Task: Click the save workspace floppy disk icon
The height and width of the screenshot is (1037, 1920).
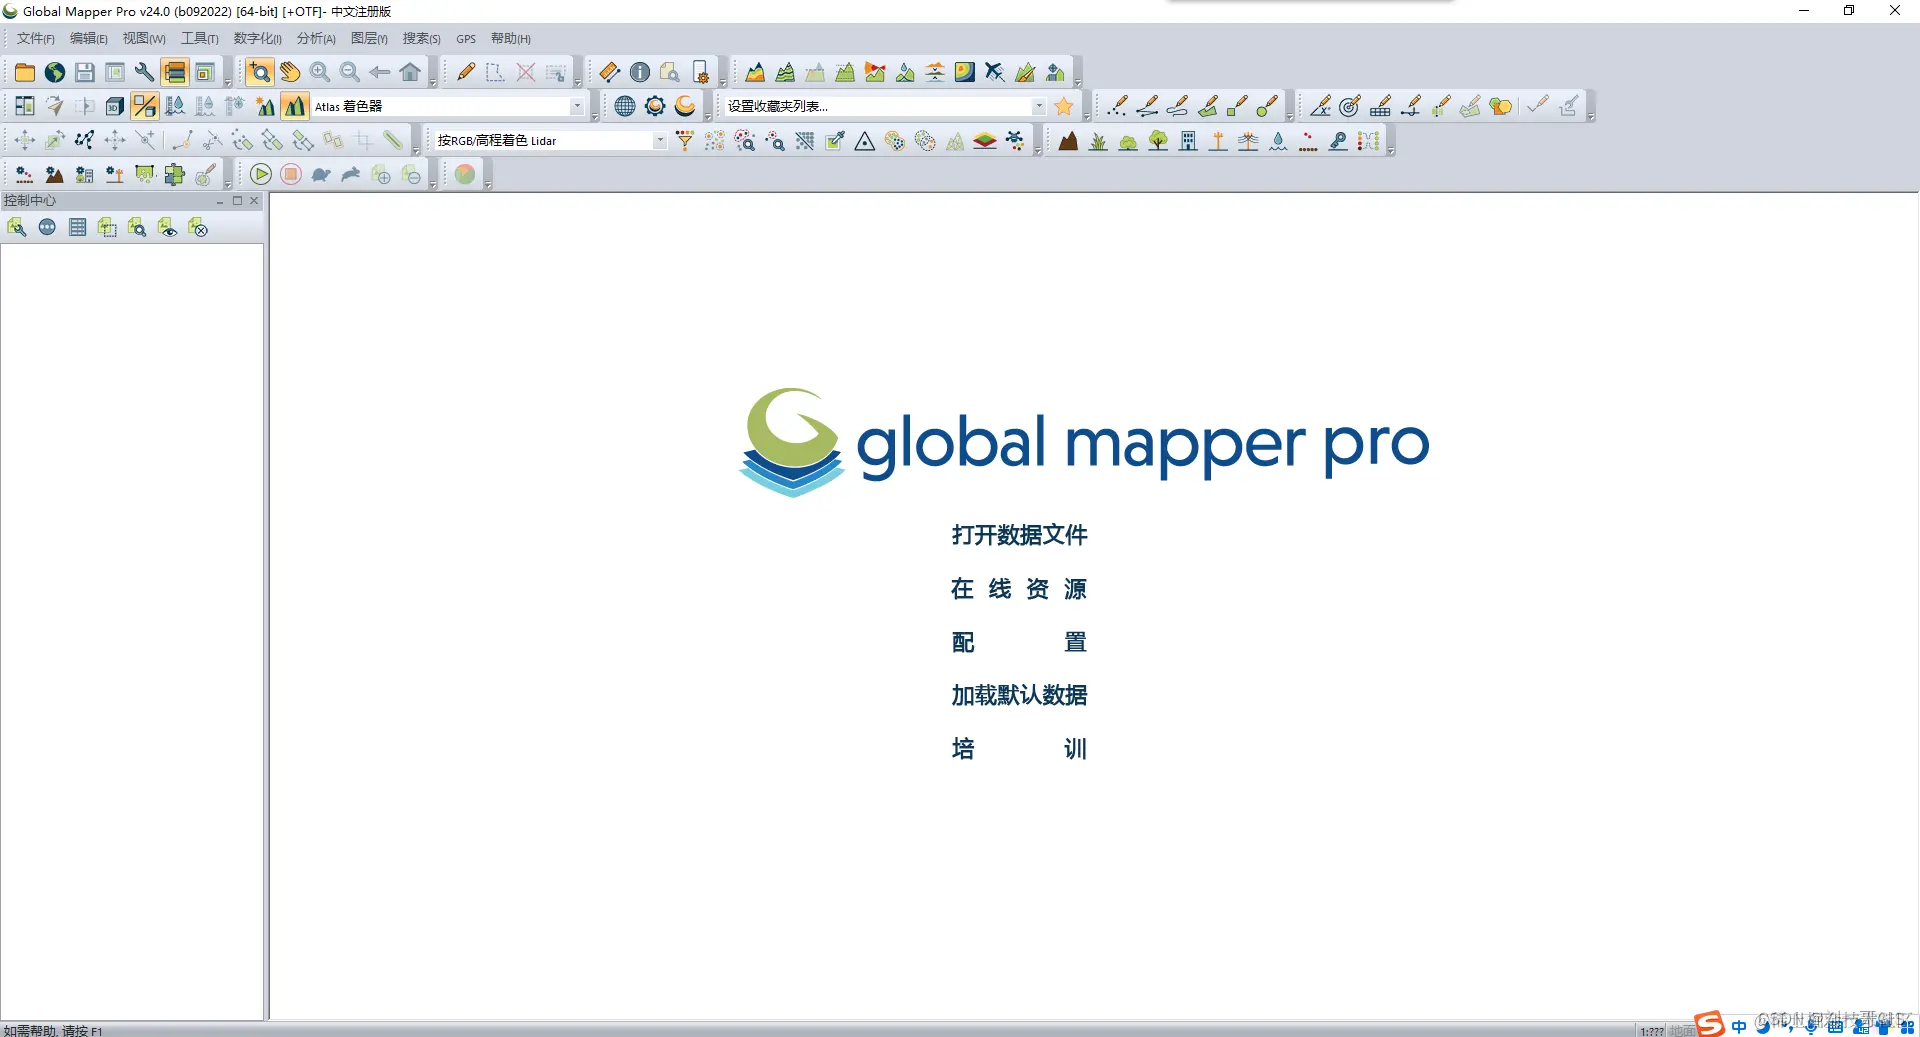Action: 85,72
